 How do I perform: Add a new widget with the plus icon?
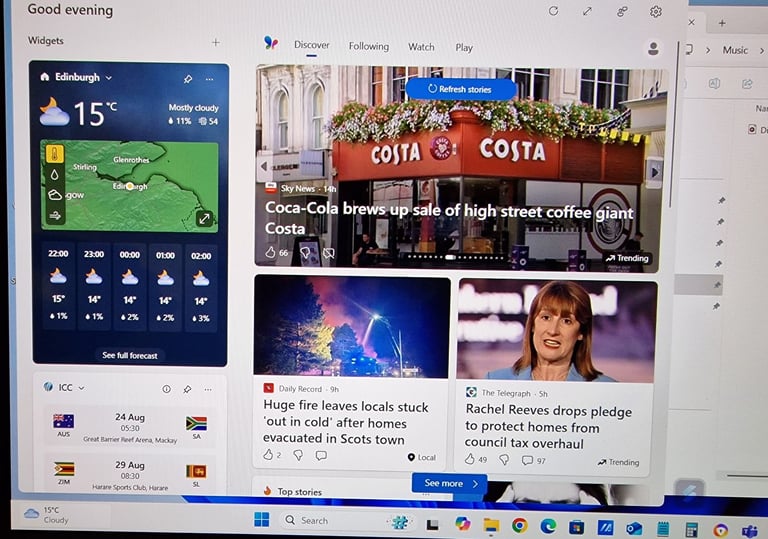216,43
